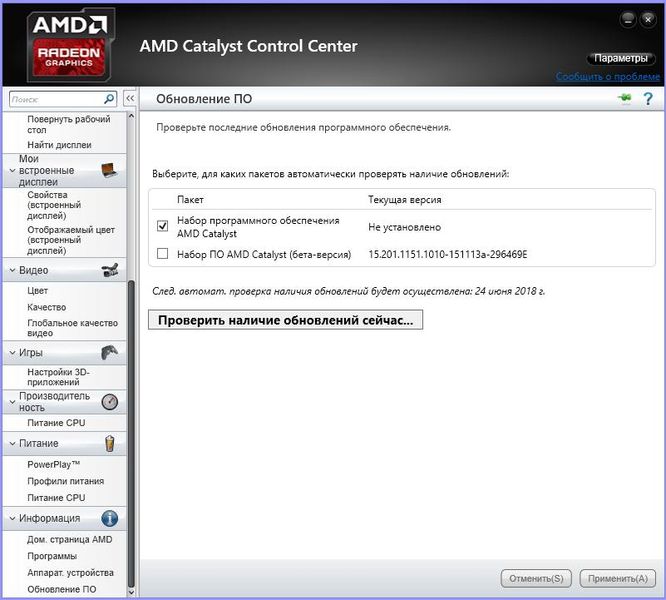
Task: Click the AMD Radeon Graphics logo
Action: pyautogui.click(x=71, y=45)
